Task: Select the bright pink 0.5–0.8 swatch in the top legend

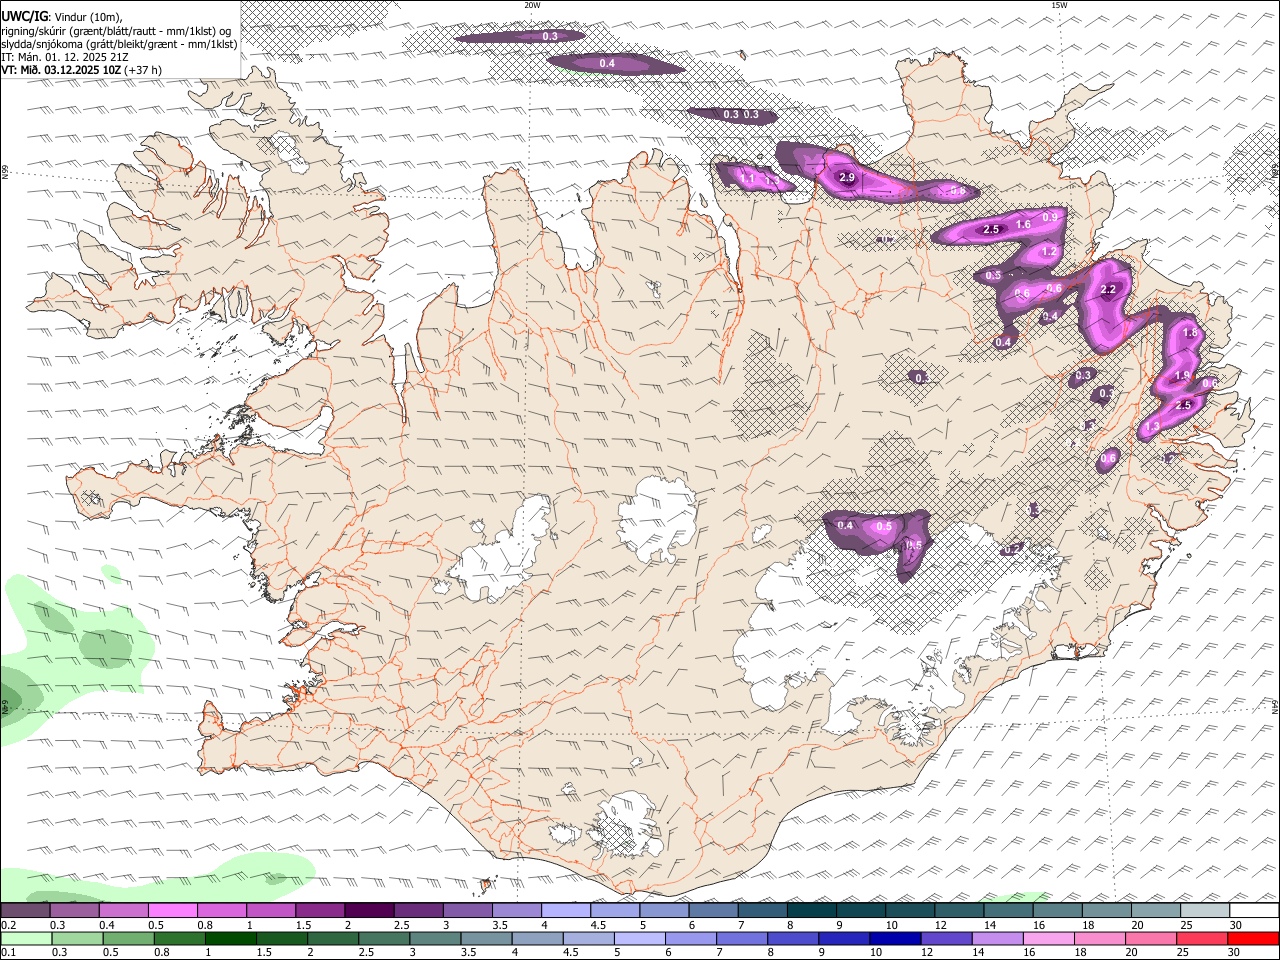Action: (172, 910)
